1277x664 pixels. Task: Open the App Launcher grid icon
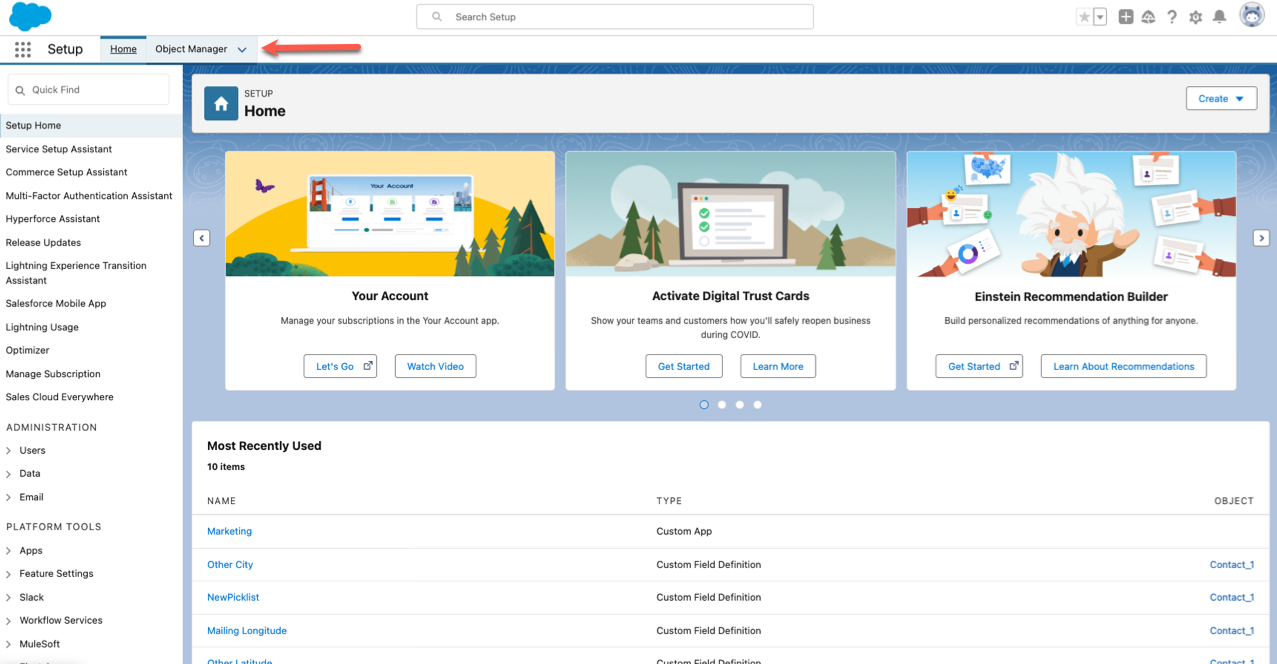[23, 49]
